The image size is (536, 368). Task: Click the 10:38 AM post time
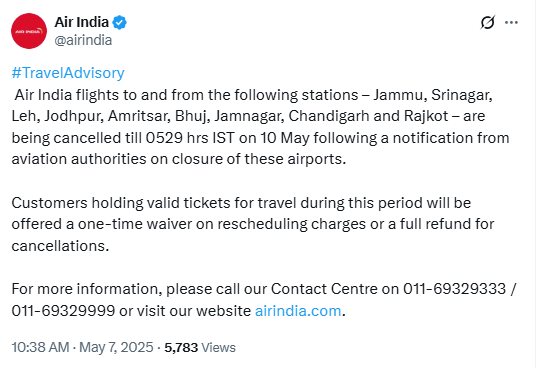(x=40, y=347)
